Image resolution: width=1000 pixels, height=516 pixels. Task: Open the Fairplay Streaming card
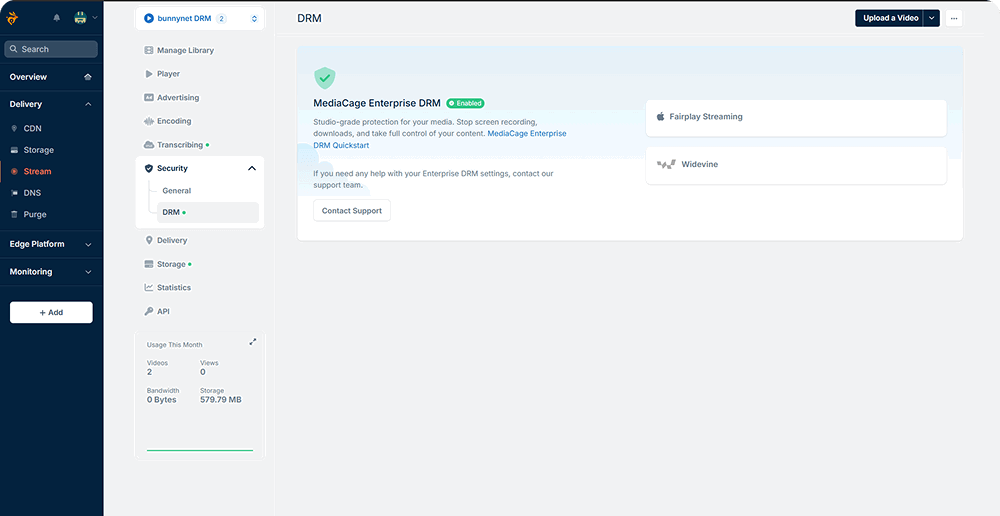(x=796, y=117)
